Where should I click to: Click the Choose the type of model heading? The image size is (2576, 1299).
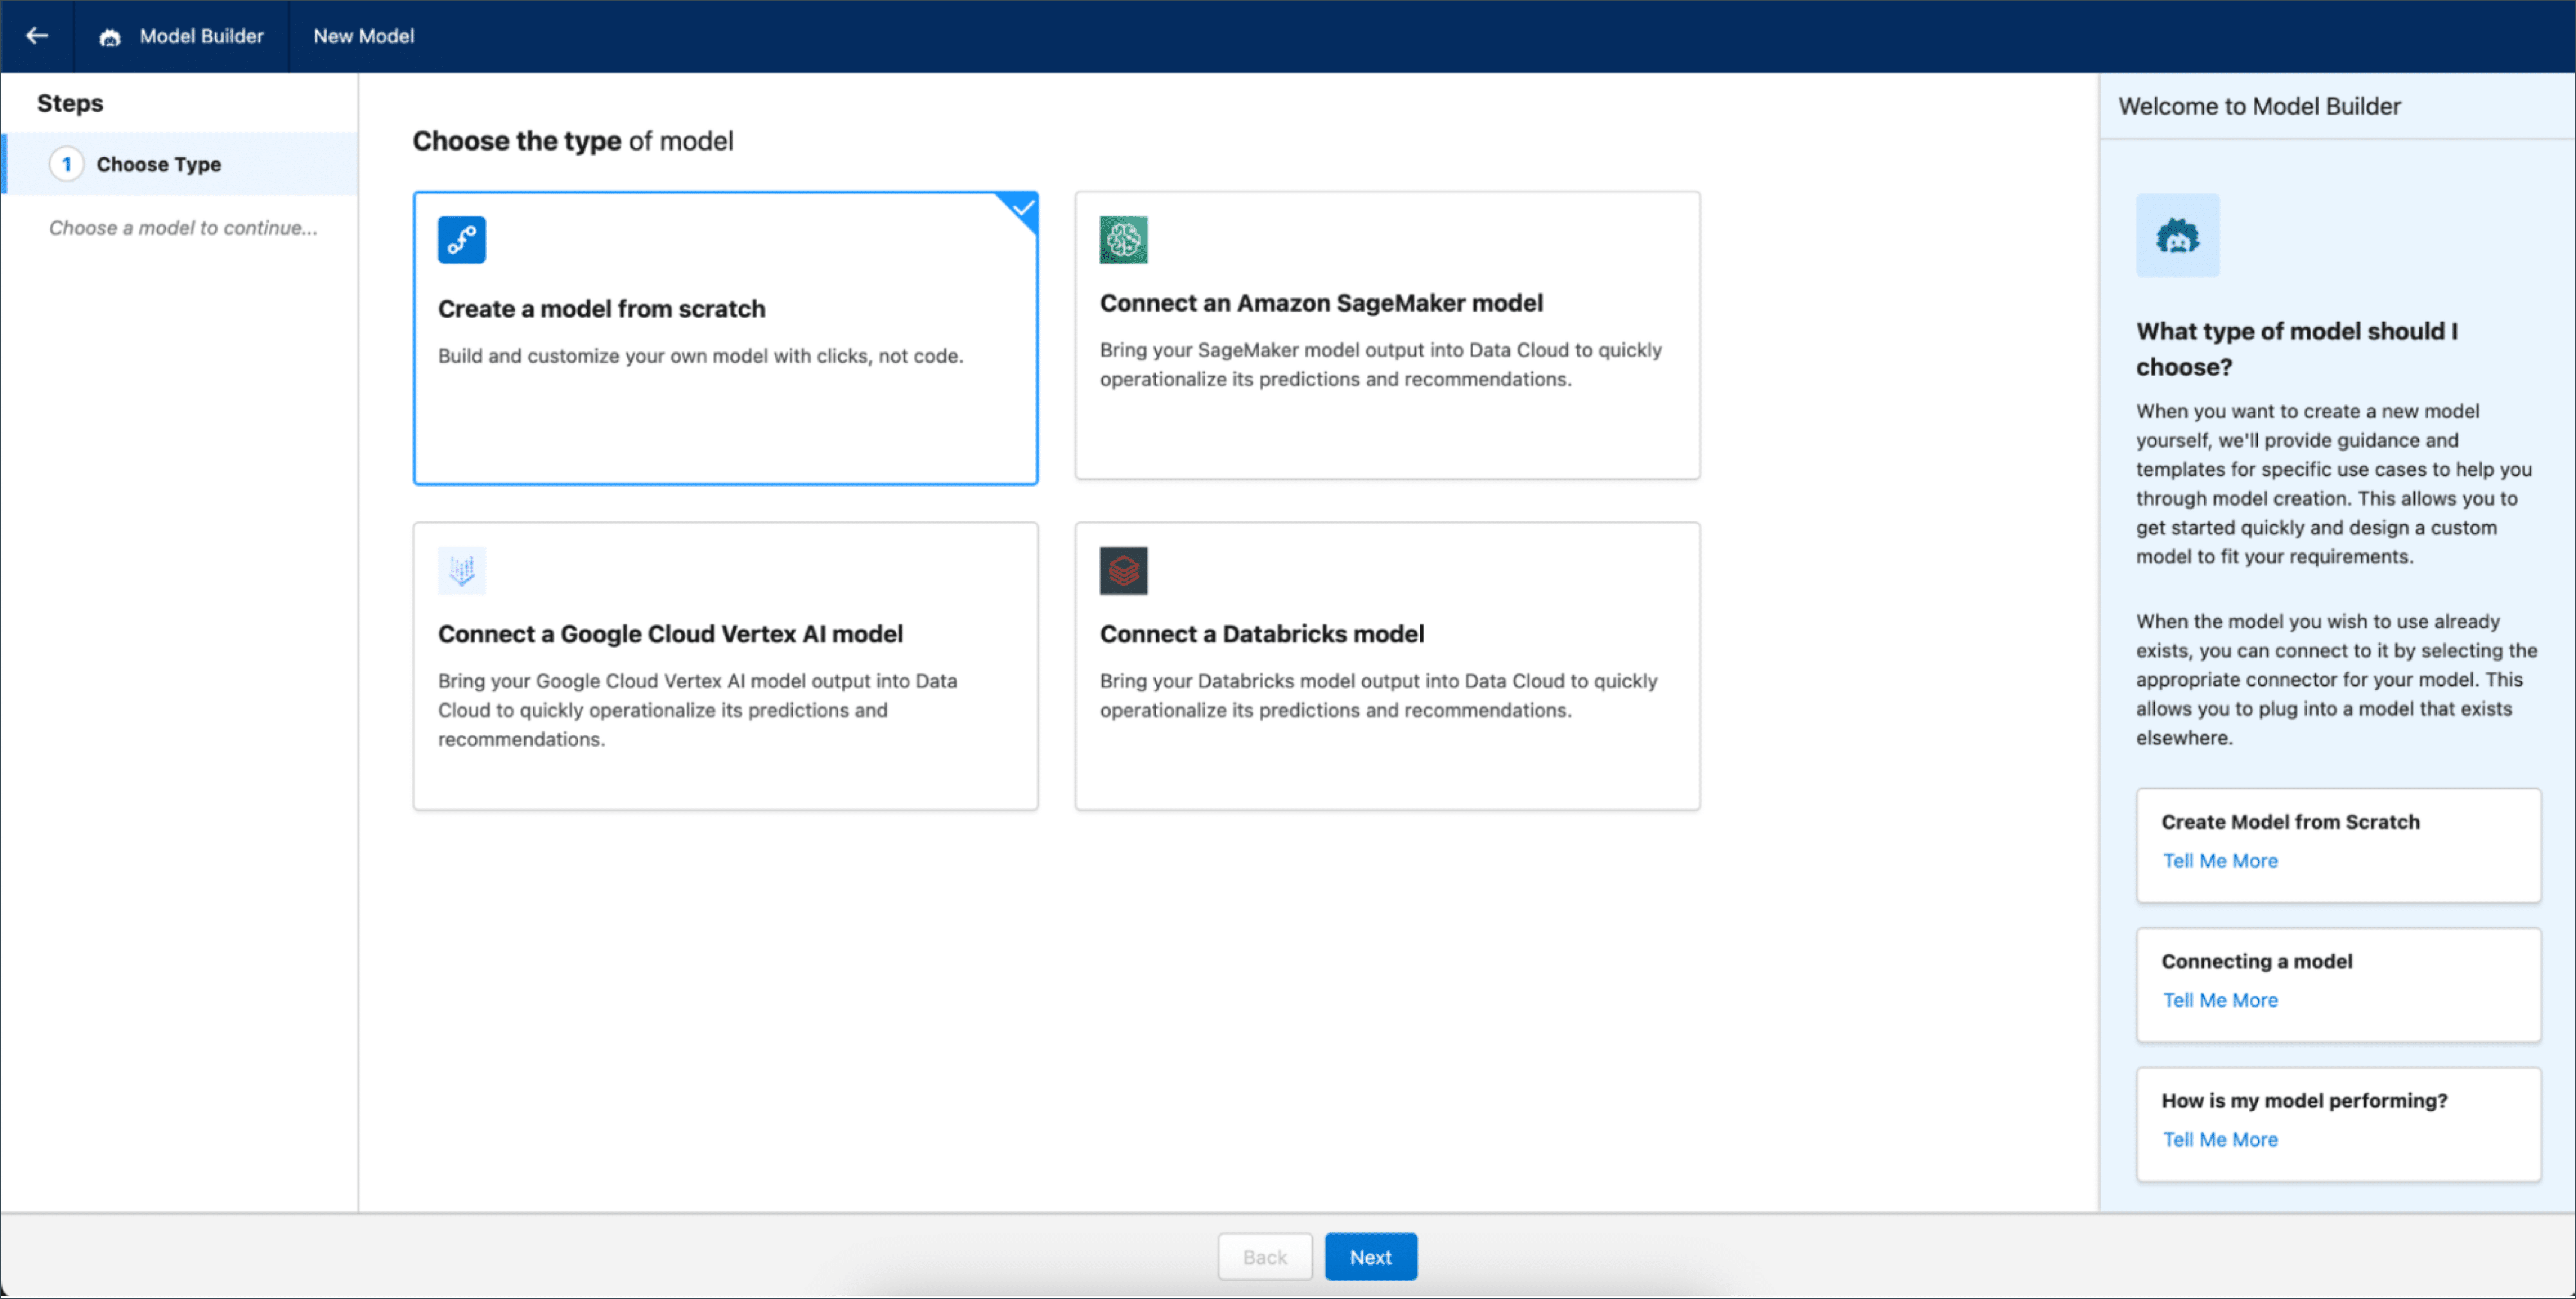click(573, 141)
